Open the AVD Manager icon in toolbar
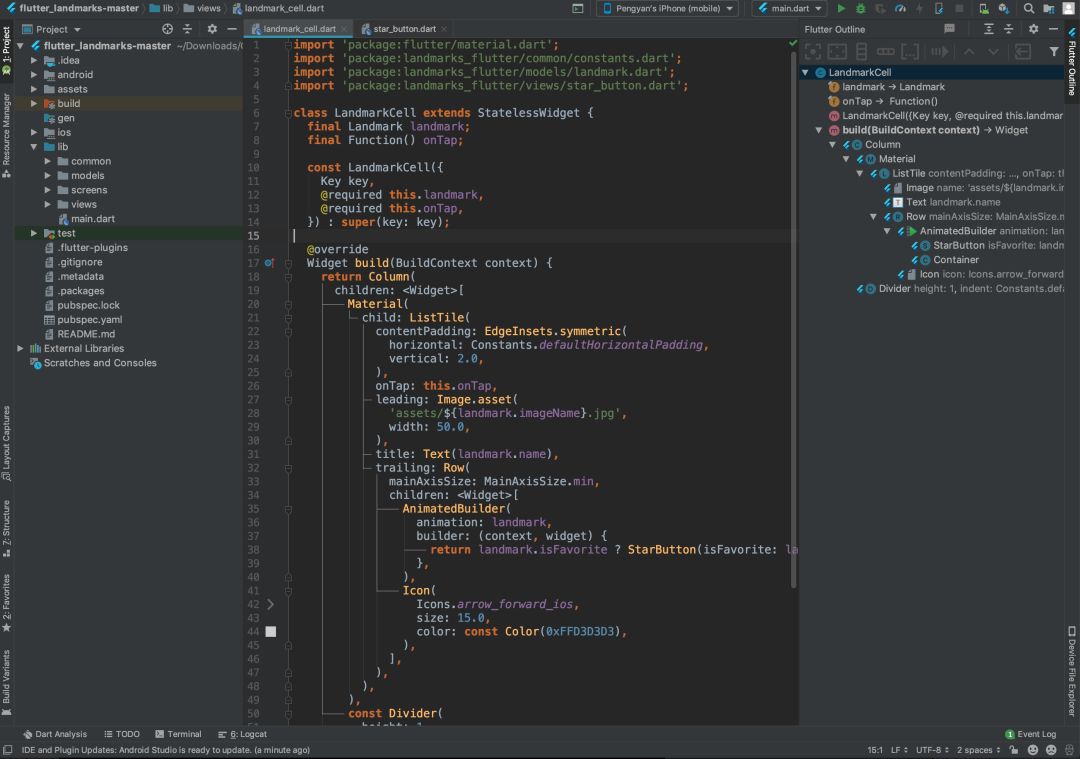This screenshot has height=759, width=1080. pyautogui.click(x=984, y=8)
